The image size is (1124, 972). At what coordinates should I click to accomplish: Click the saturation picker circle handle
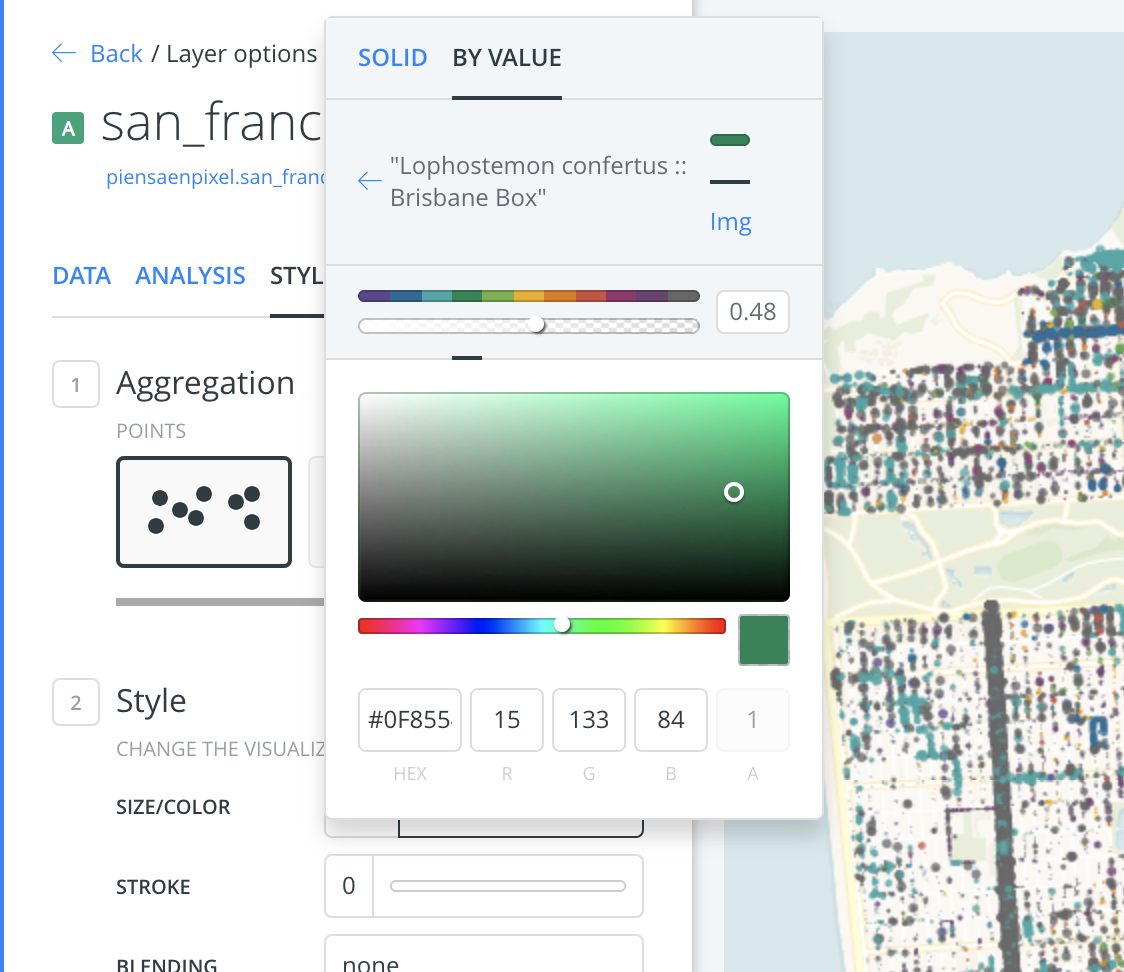pyautogui.click(x=733, y=492)
